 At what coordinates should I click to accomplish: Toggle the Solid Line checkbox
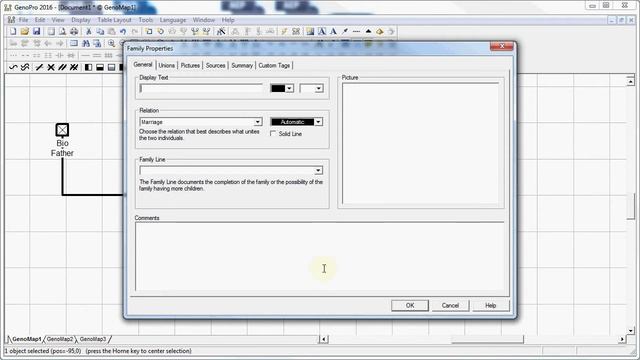[273, 133]
